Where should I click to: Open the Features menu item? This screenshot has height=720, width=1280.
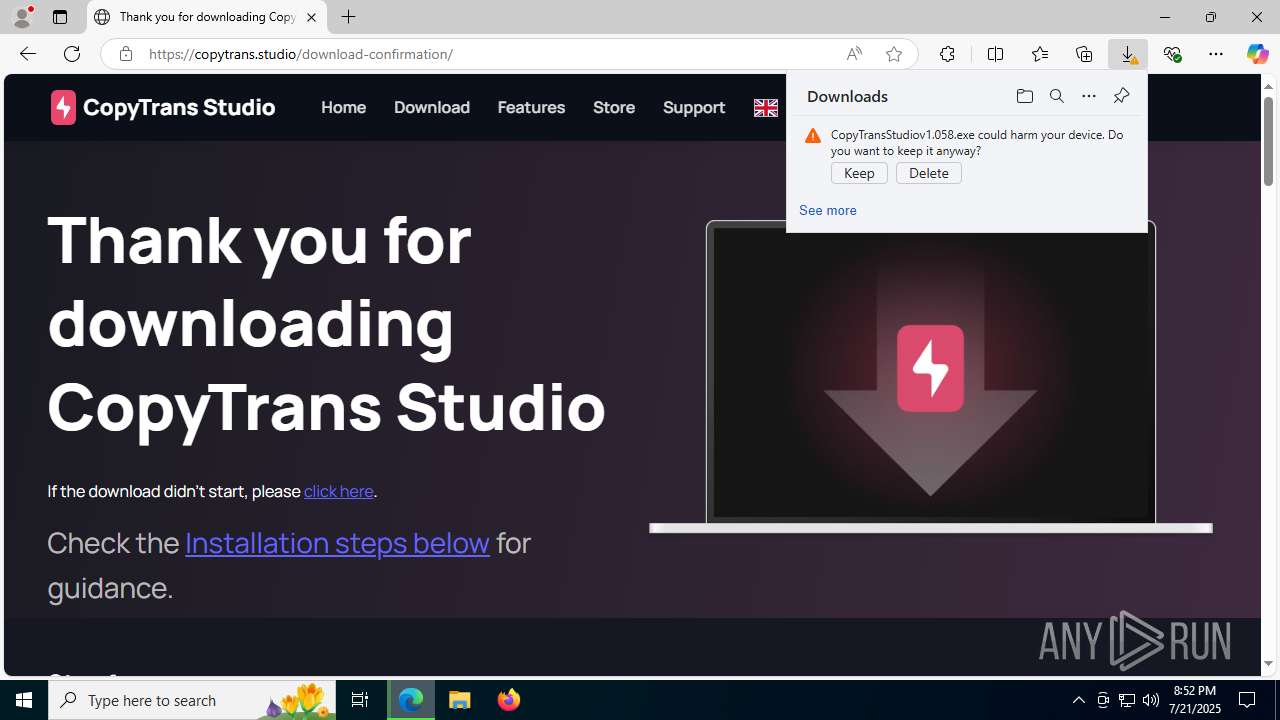point(531,107)
